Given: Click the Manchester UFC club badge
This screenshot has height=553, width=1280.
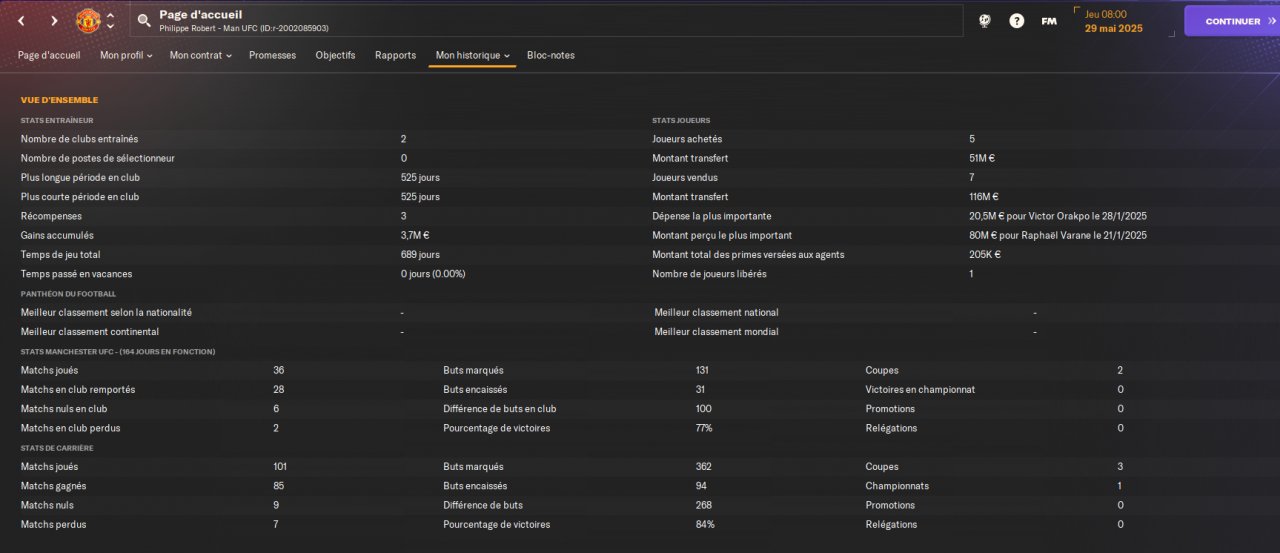Looking at the screenshot, I should [x=88, y=20].
